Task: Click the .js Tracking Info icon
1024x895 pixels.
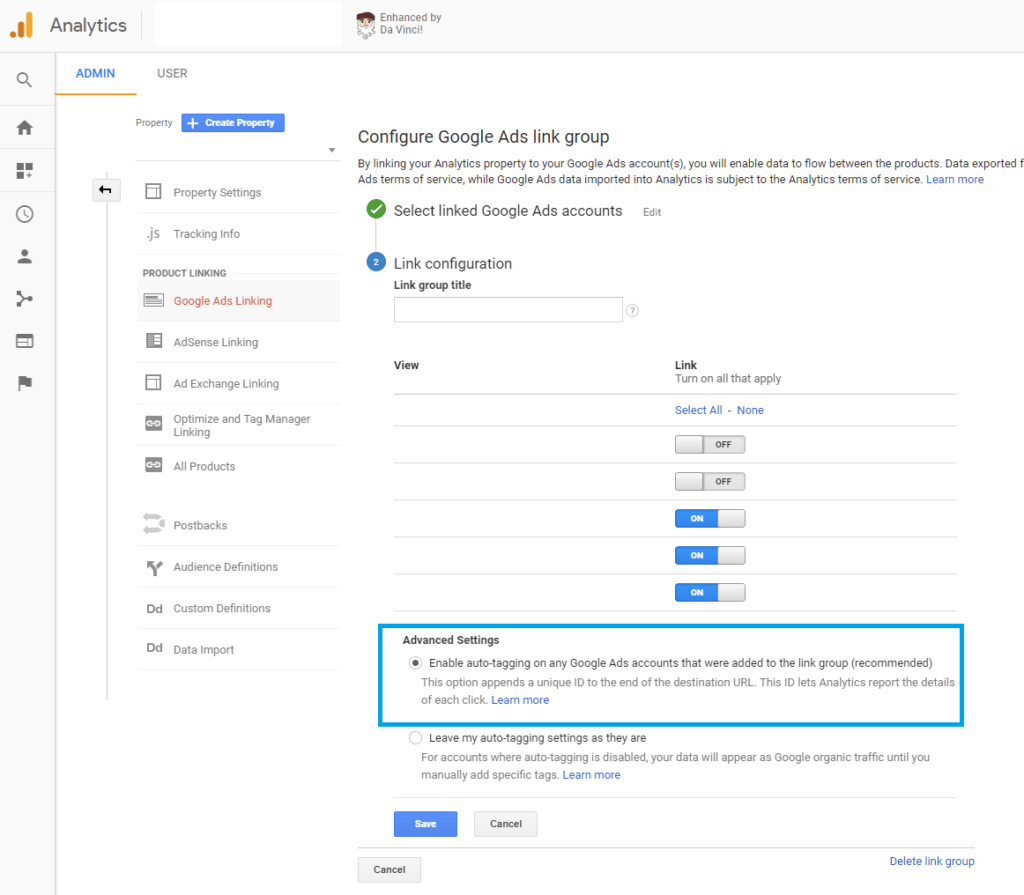Action: tap(153, 233)
